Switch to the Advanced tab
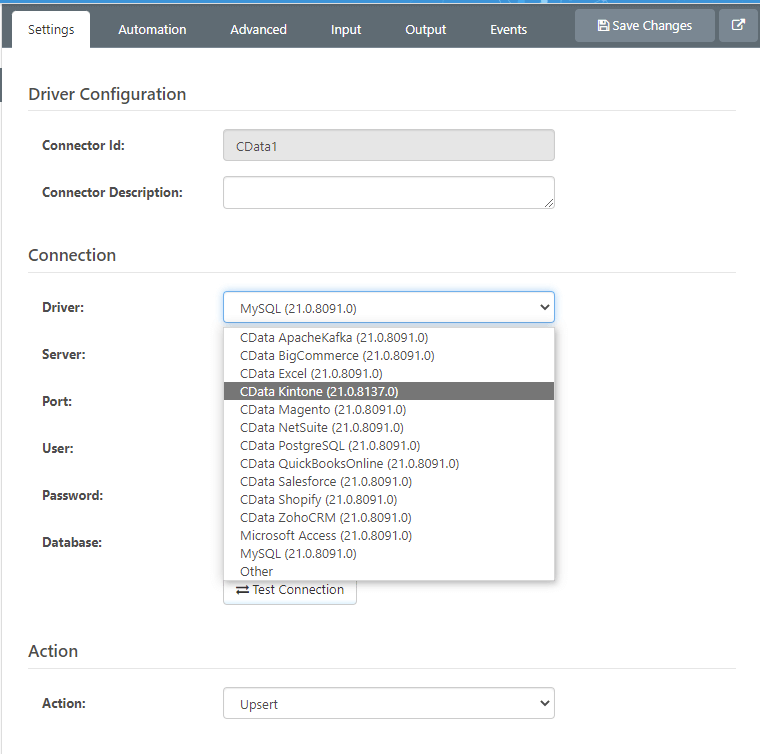 (258, 30)
